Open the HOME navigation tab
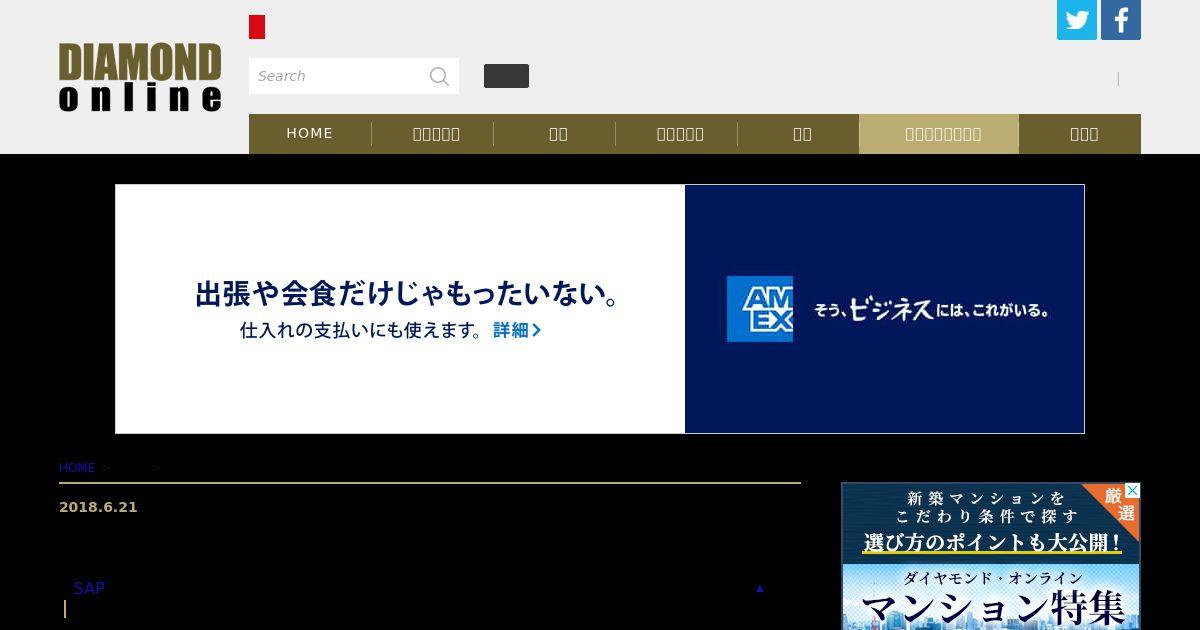This screenshot has height=630, width=1200. 310,133
